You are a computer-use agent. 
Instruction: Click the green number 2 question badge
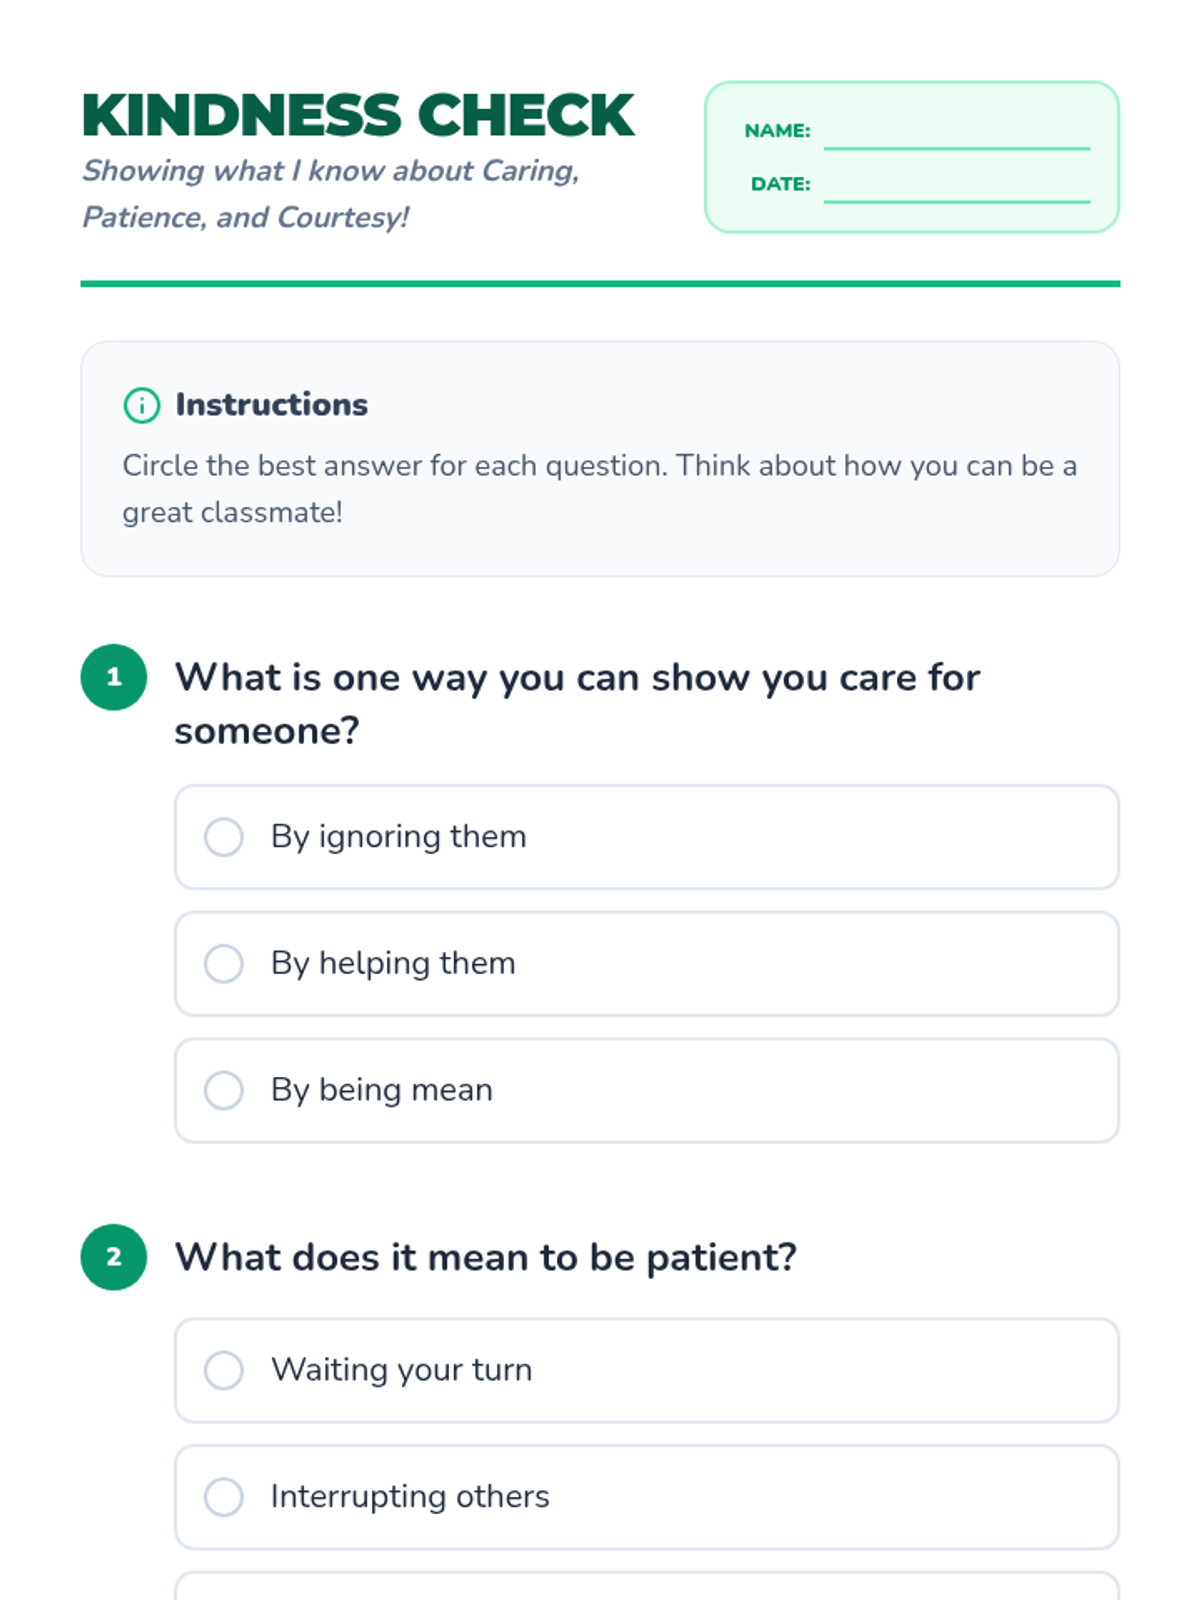[x=114, y=1257]
